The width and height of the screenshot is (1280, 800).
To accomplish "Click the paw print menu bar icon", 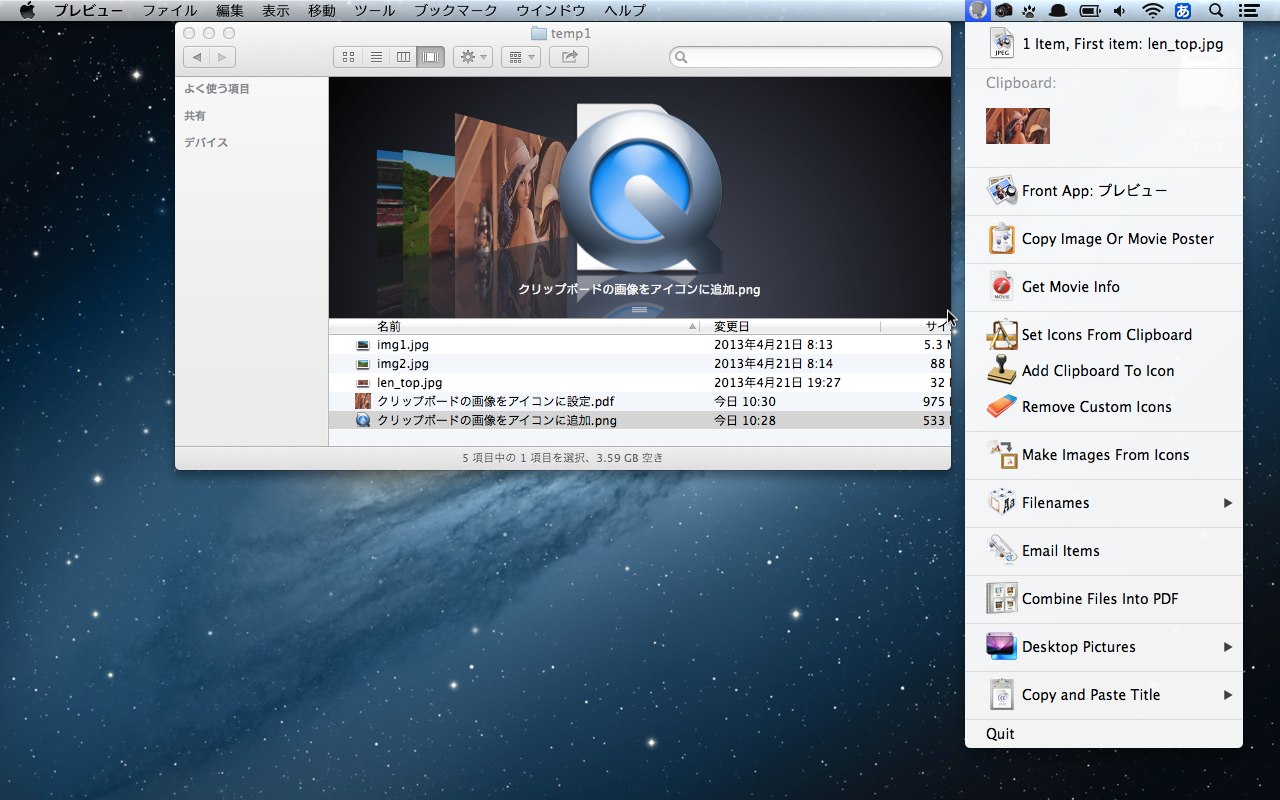I will [x=1031, y=11].
